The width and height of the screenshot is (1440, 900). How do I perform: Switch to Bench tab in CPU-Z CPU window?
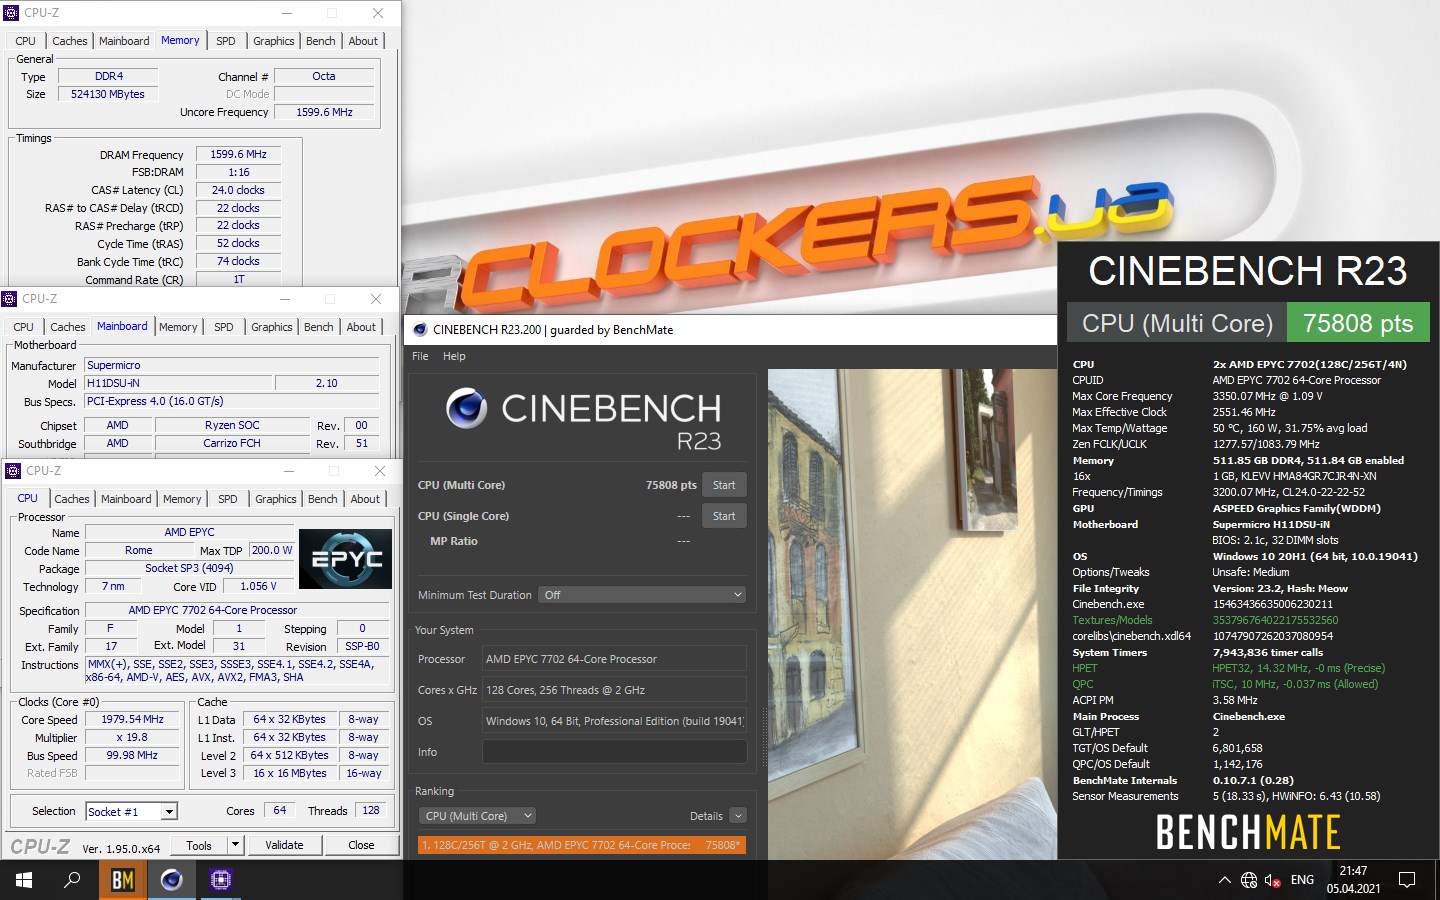coord(322,499)
